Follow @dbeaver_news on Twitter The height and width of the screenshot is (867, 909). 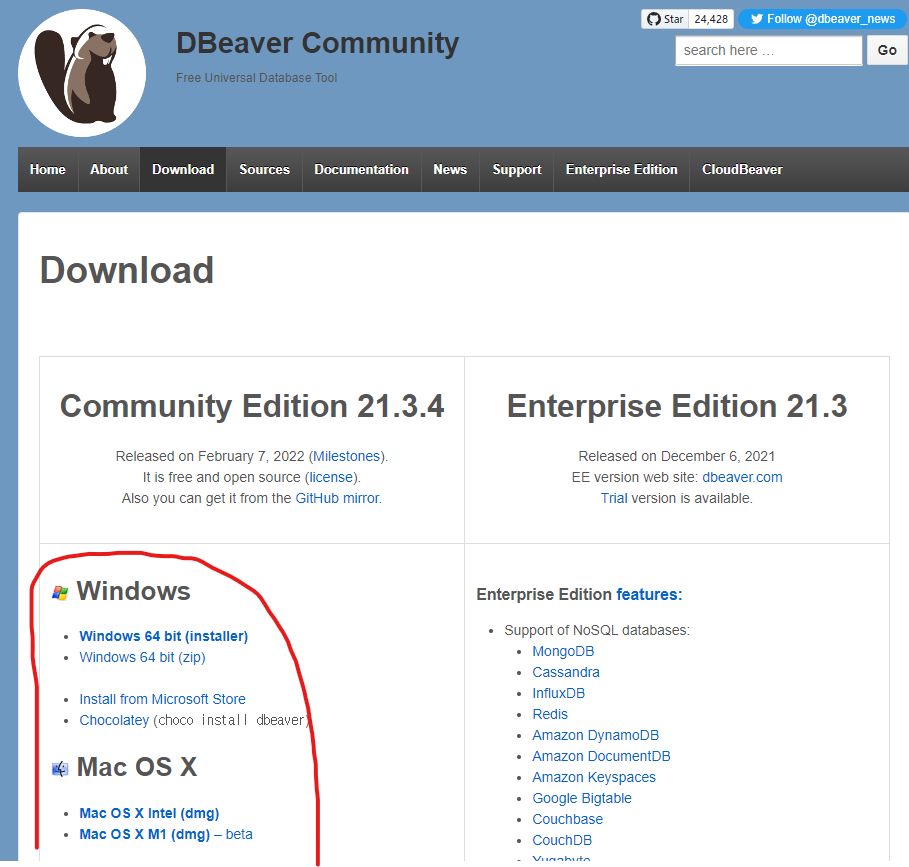pyautogui.click(x=822, y=19)
